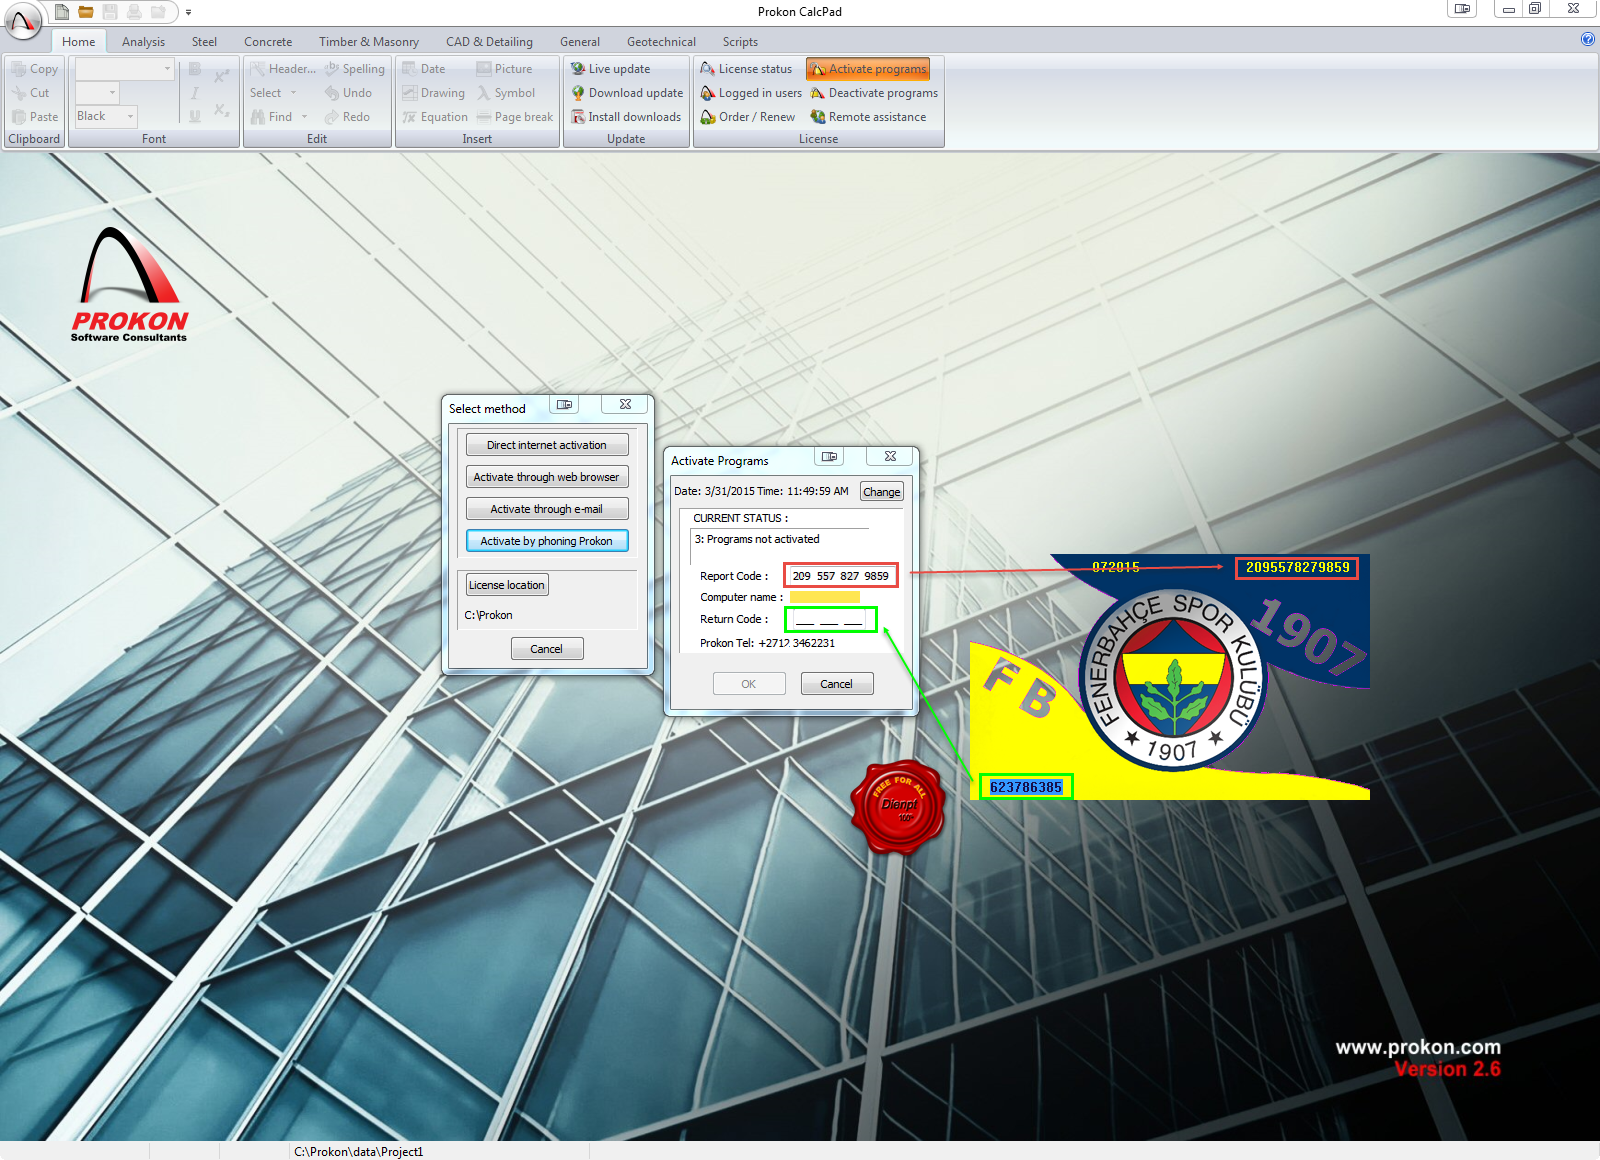Toggle Italic formatting
Viewport: 1600px width, 1160px height.
point(195,93)
